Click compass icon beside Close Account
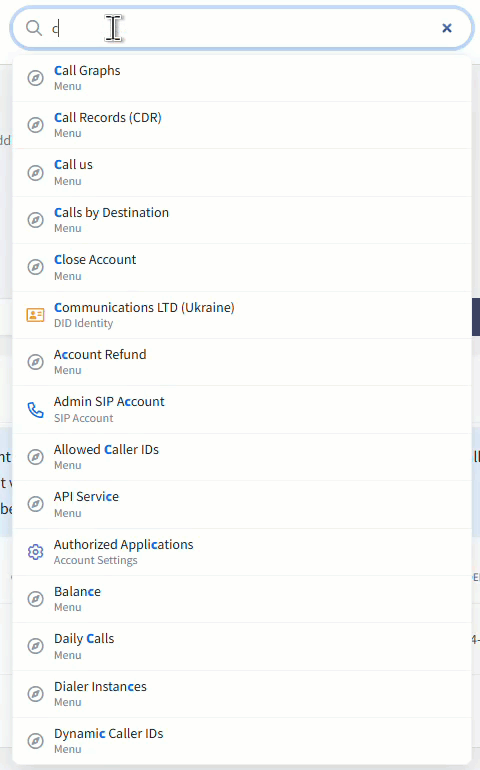Viewport: 480px width, 770px height. [35, 267]
